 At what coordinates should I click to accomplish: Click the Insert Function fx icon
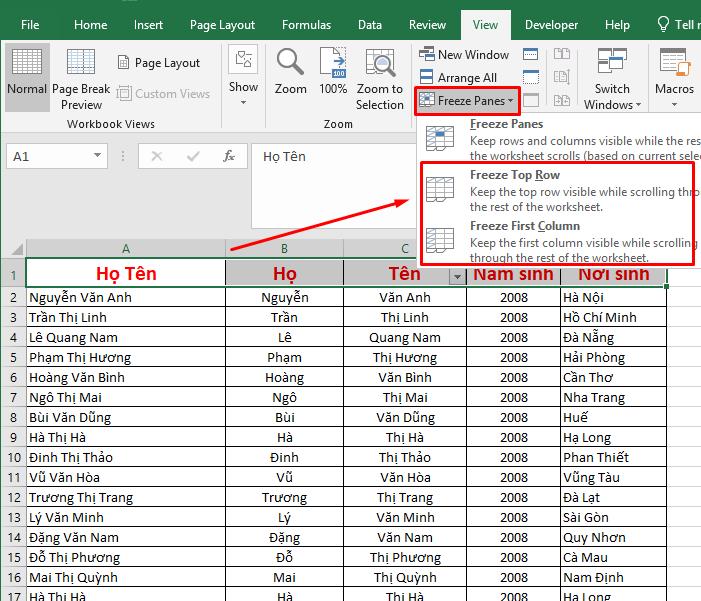tap(229, 156)
